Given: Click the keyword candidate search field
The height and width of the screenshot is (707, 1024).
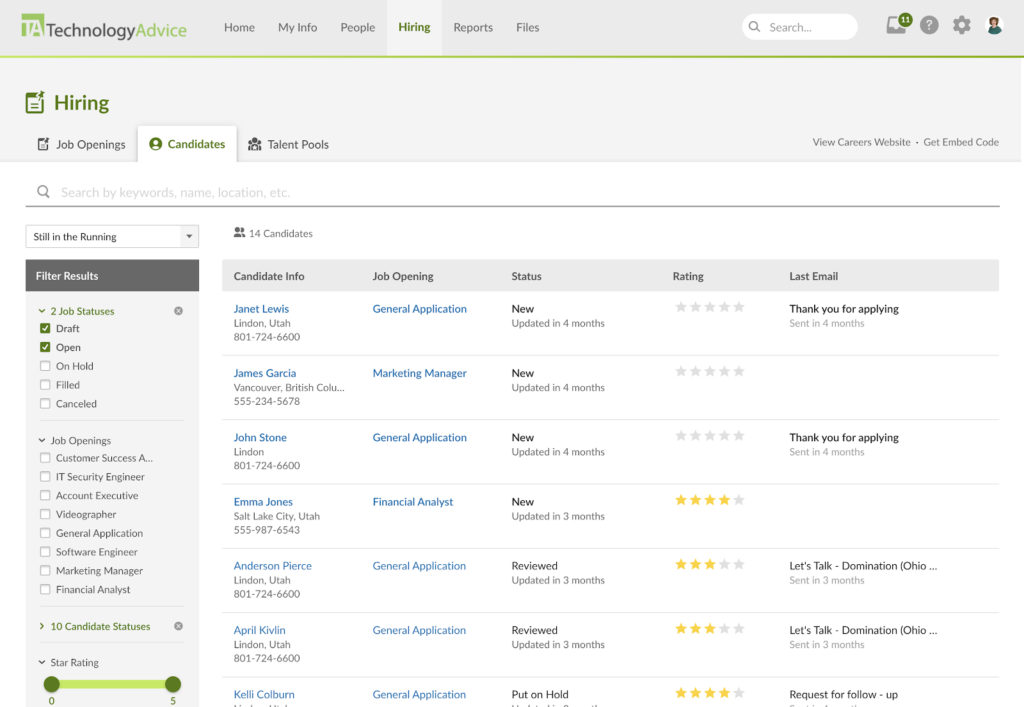Looking at the screenshot, I should click(512, 192).
